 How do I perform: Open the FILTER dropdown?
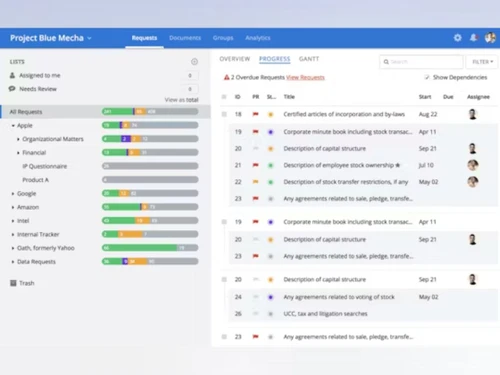[x=482, y=62]
